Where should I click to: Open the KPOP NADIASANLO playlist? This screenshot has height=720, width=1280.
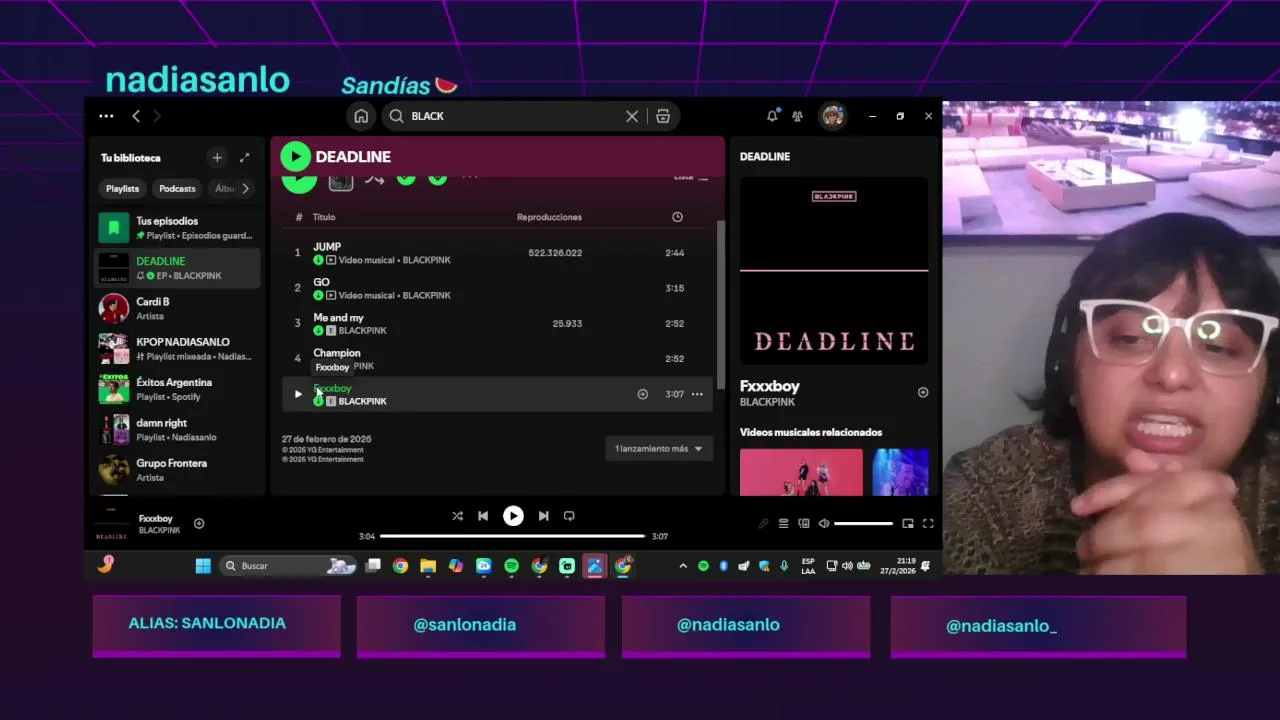(178, 349)
